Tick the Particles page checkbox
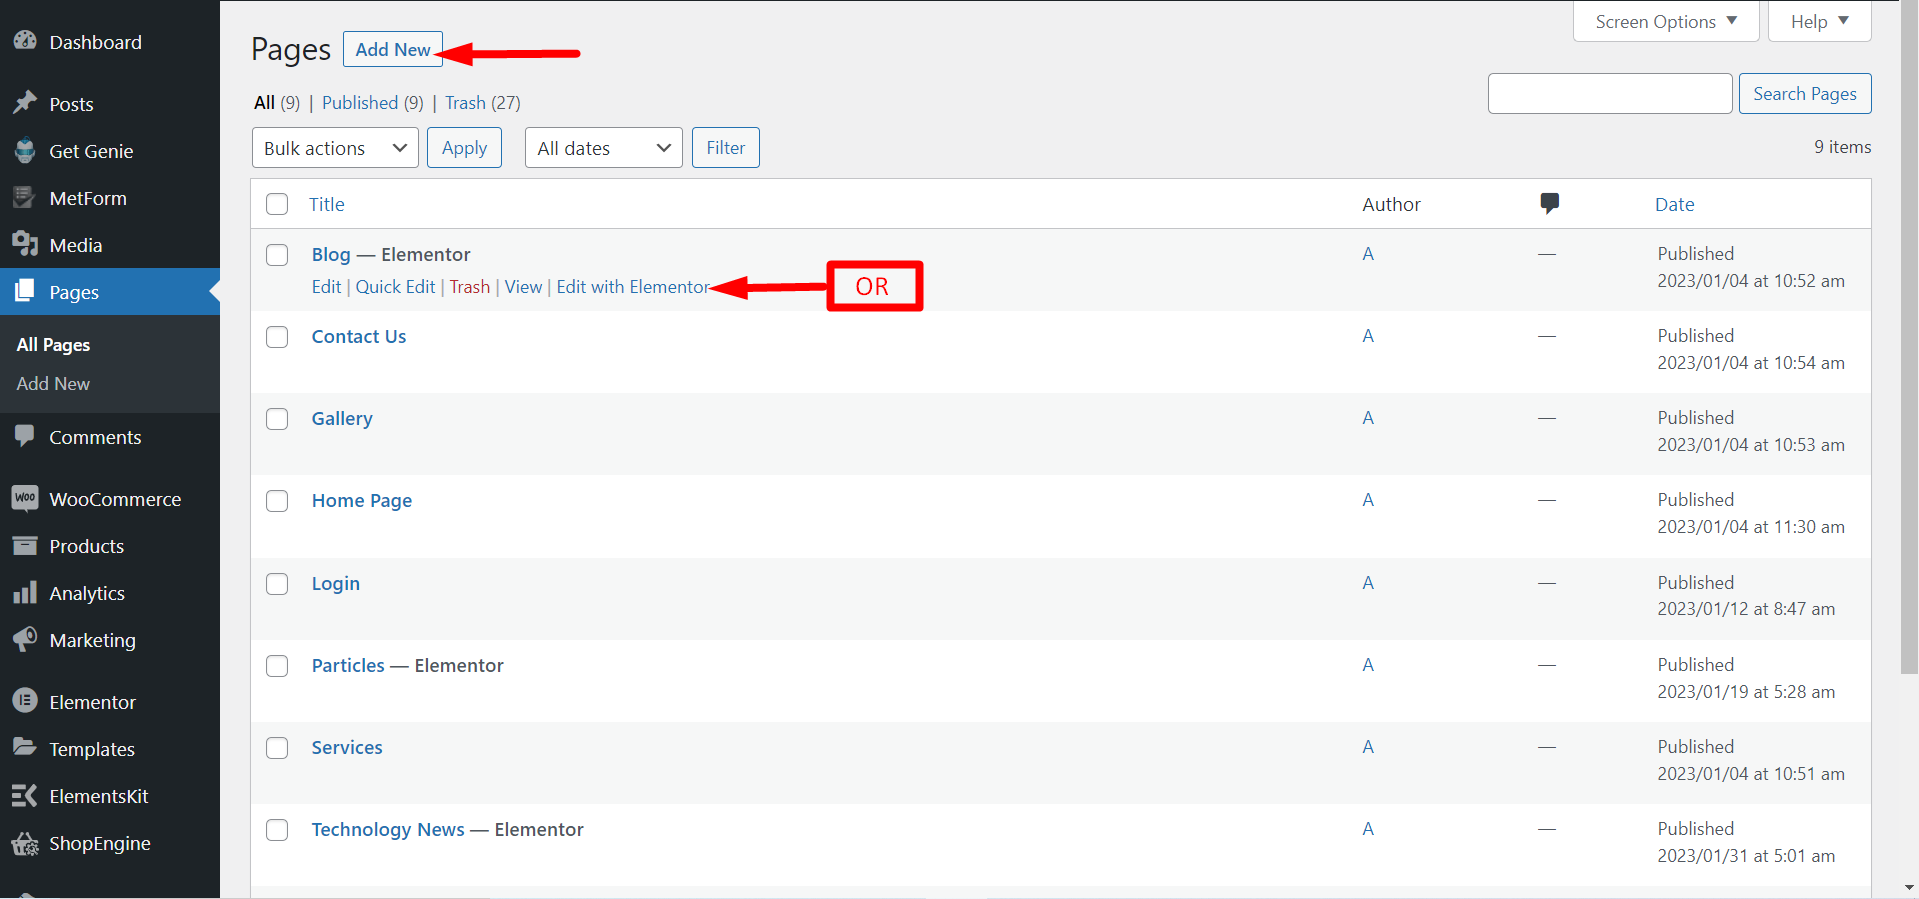This screenshot has width=1919, height=899. click(x=277, y=666)
